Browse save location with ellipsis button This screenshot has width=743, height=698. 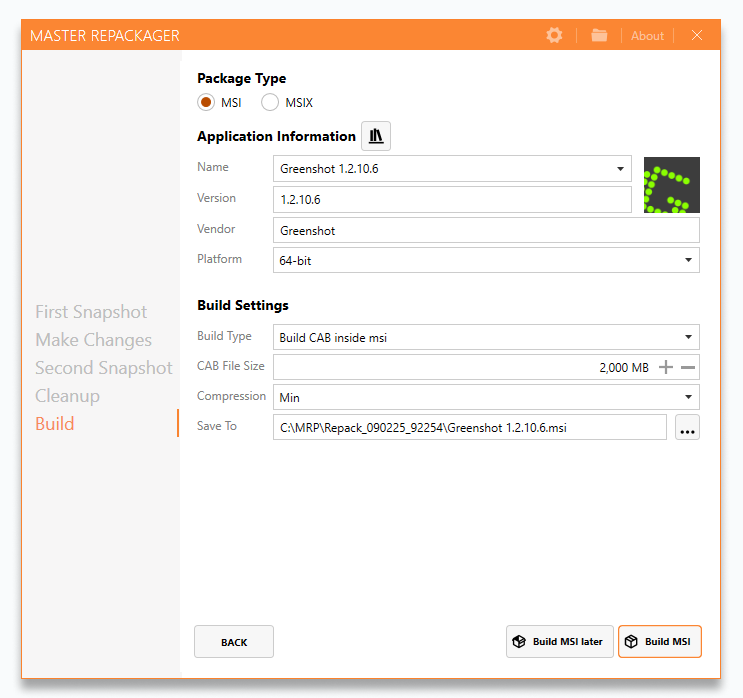[687, 428]
